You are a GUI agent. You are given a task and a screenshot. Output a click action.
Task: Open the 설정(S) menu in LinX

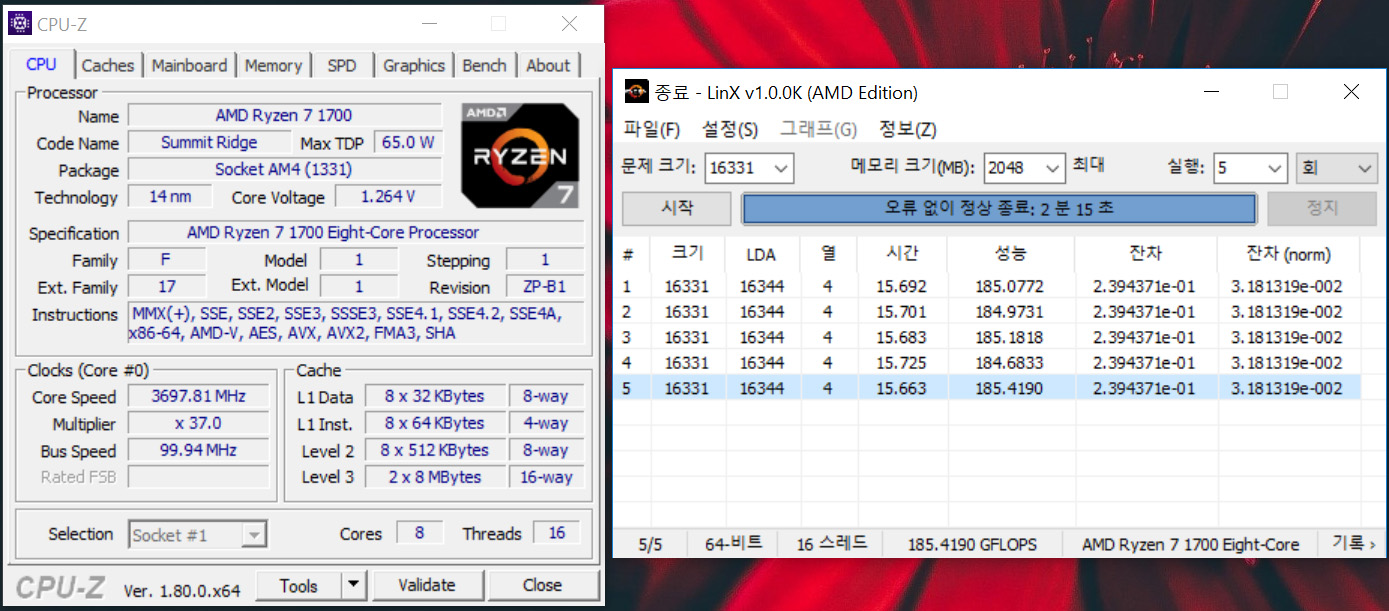pyautogui.click(x=730, y=129)
